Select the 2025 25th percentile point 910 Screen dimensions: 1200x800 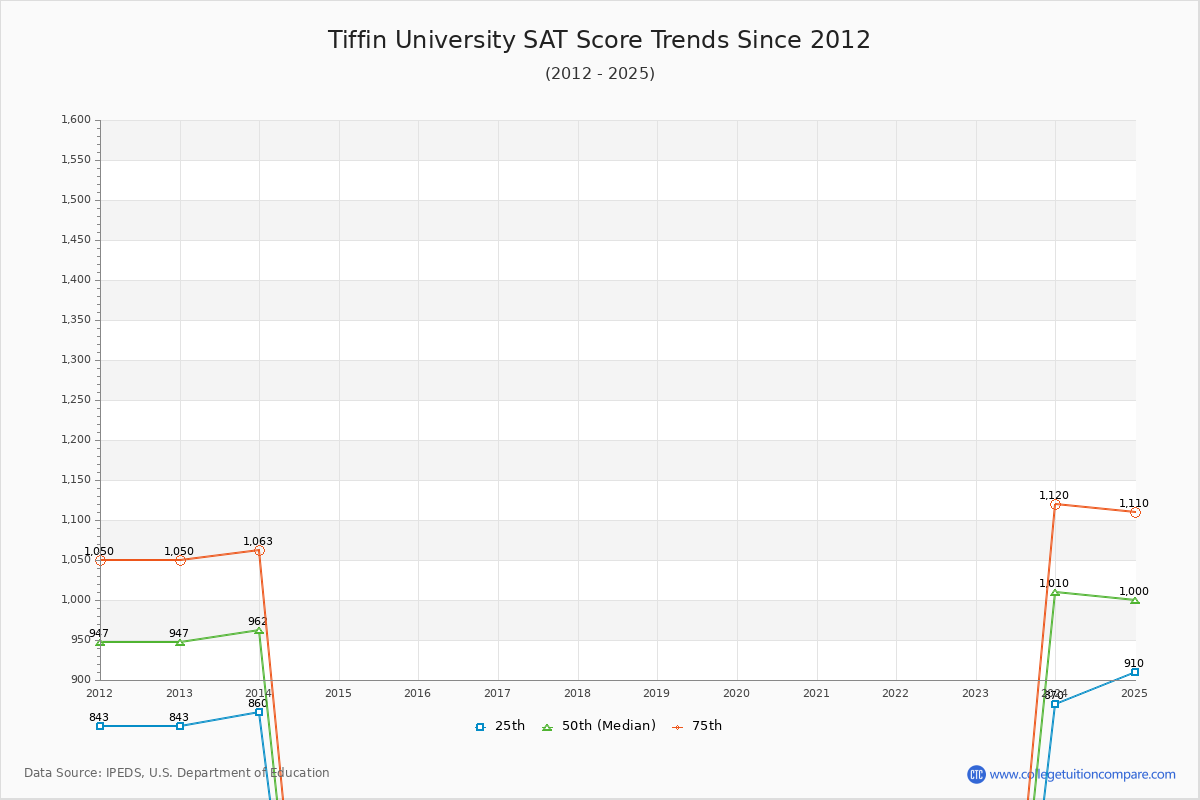[x=1135, y=672]
